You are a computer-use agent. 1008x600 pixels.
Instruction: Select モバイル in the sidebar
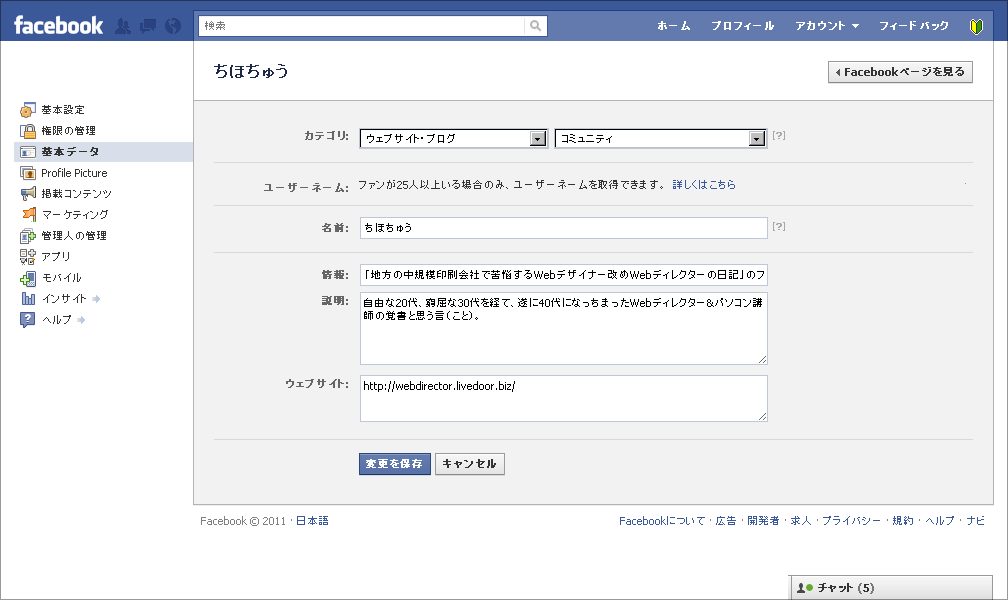click(x=62, y=278)
